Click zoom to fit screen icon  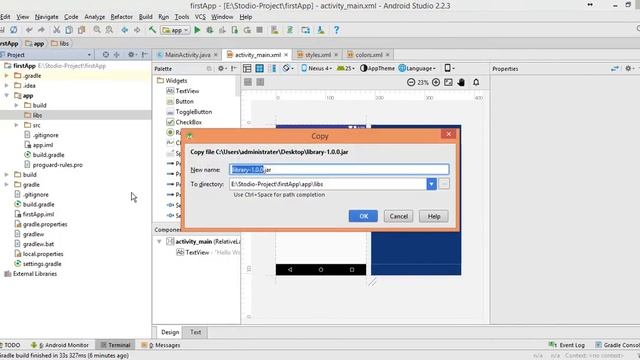click(x=448, y=82)
